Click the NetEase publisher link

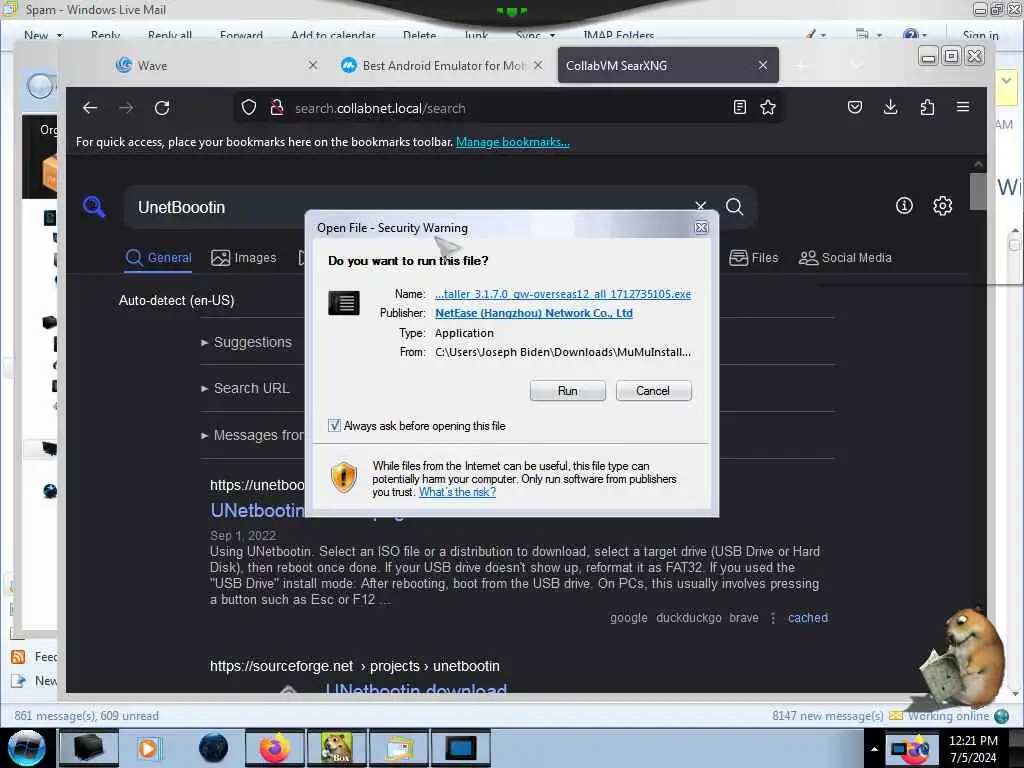tap(534, 313)
